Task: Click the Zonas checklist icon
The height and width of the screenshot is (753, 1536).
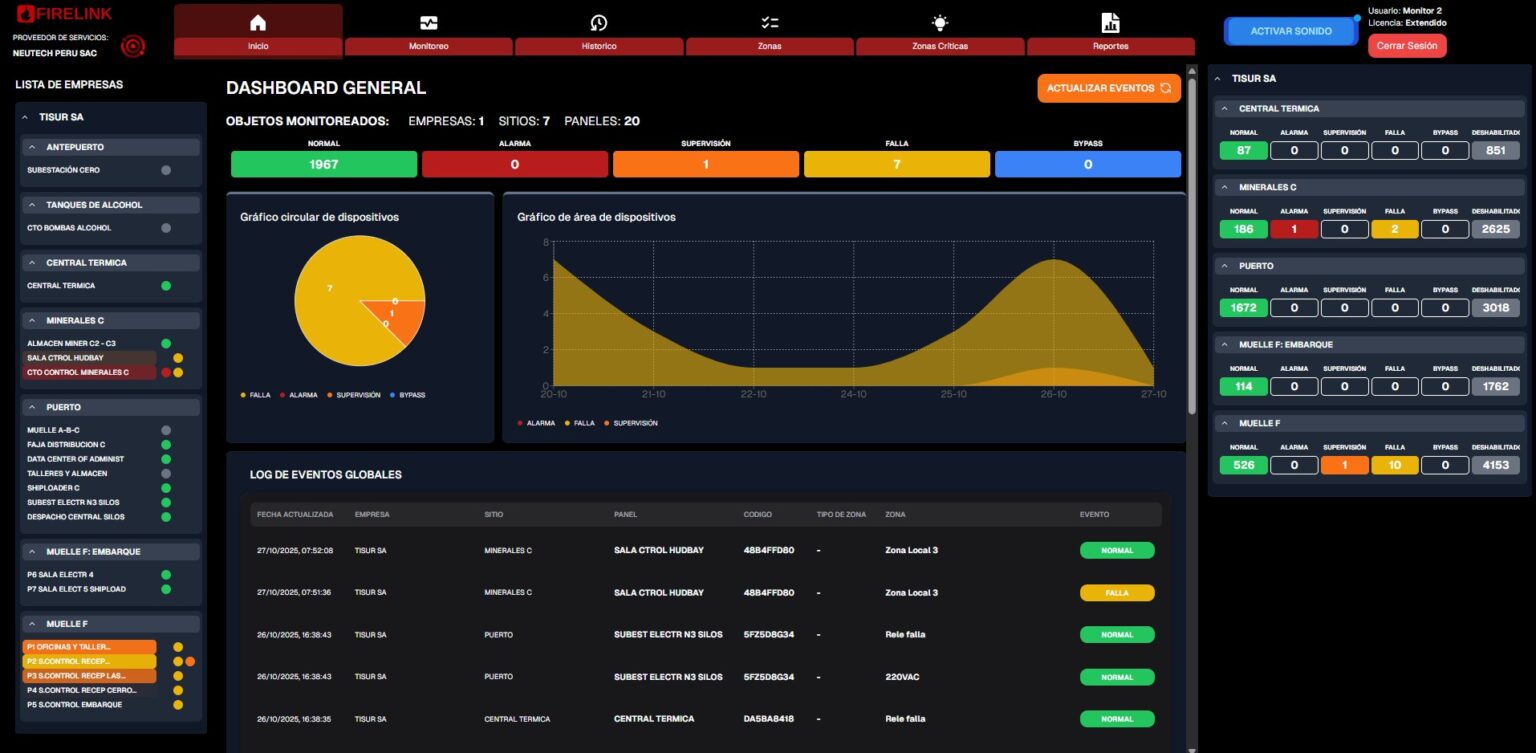Action: click(x=769, y=23)
